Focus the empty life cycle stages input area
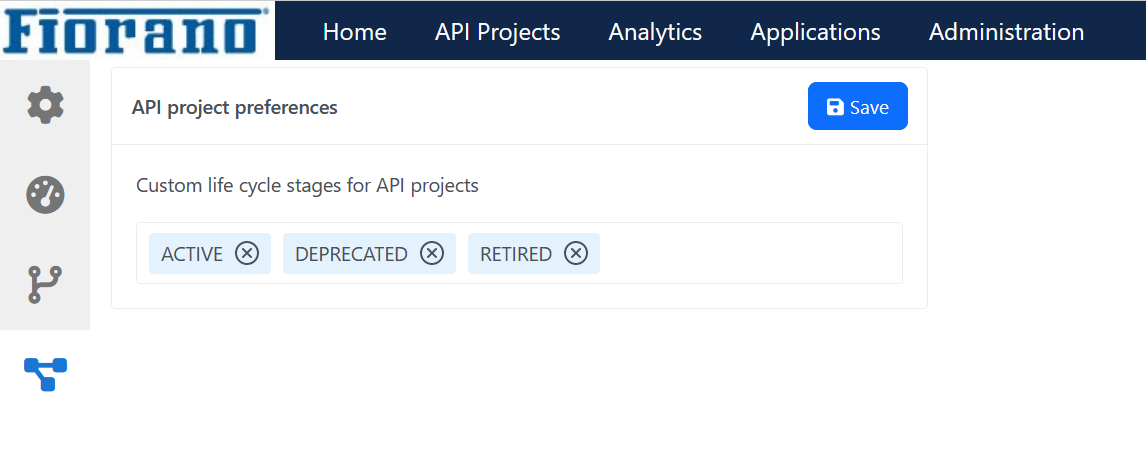The height and width of the screenshot is (450, 1146). [751, 253]
